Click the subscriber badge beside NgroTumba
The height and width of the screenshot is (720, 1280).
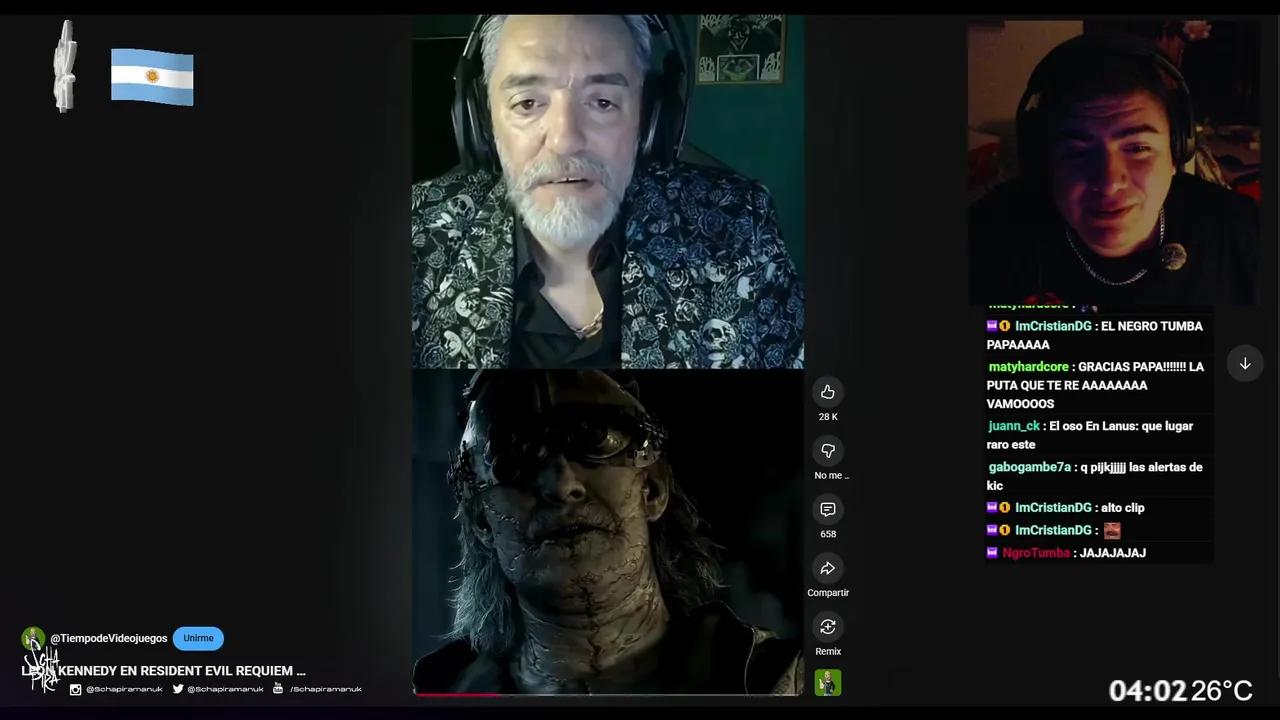click(x=992, y=553)
